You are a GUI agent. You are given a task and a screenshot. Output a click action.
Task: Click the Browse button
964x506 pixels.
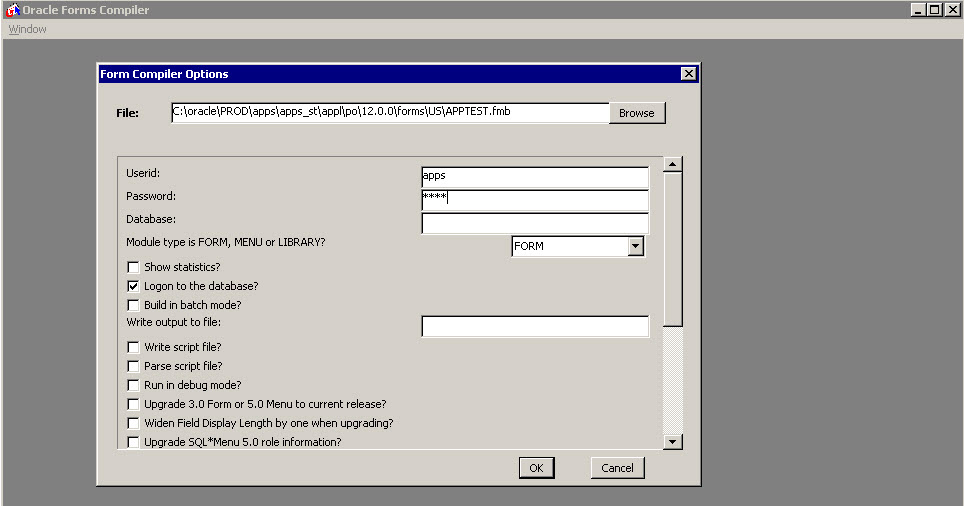[637, 113]
